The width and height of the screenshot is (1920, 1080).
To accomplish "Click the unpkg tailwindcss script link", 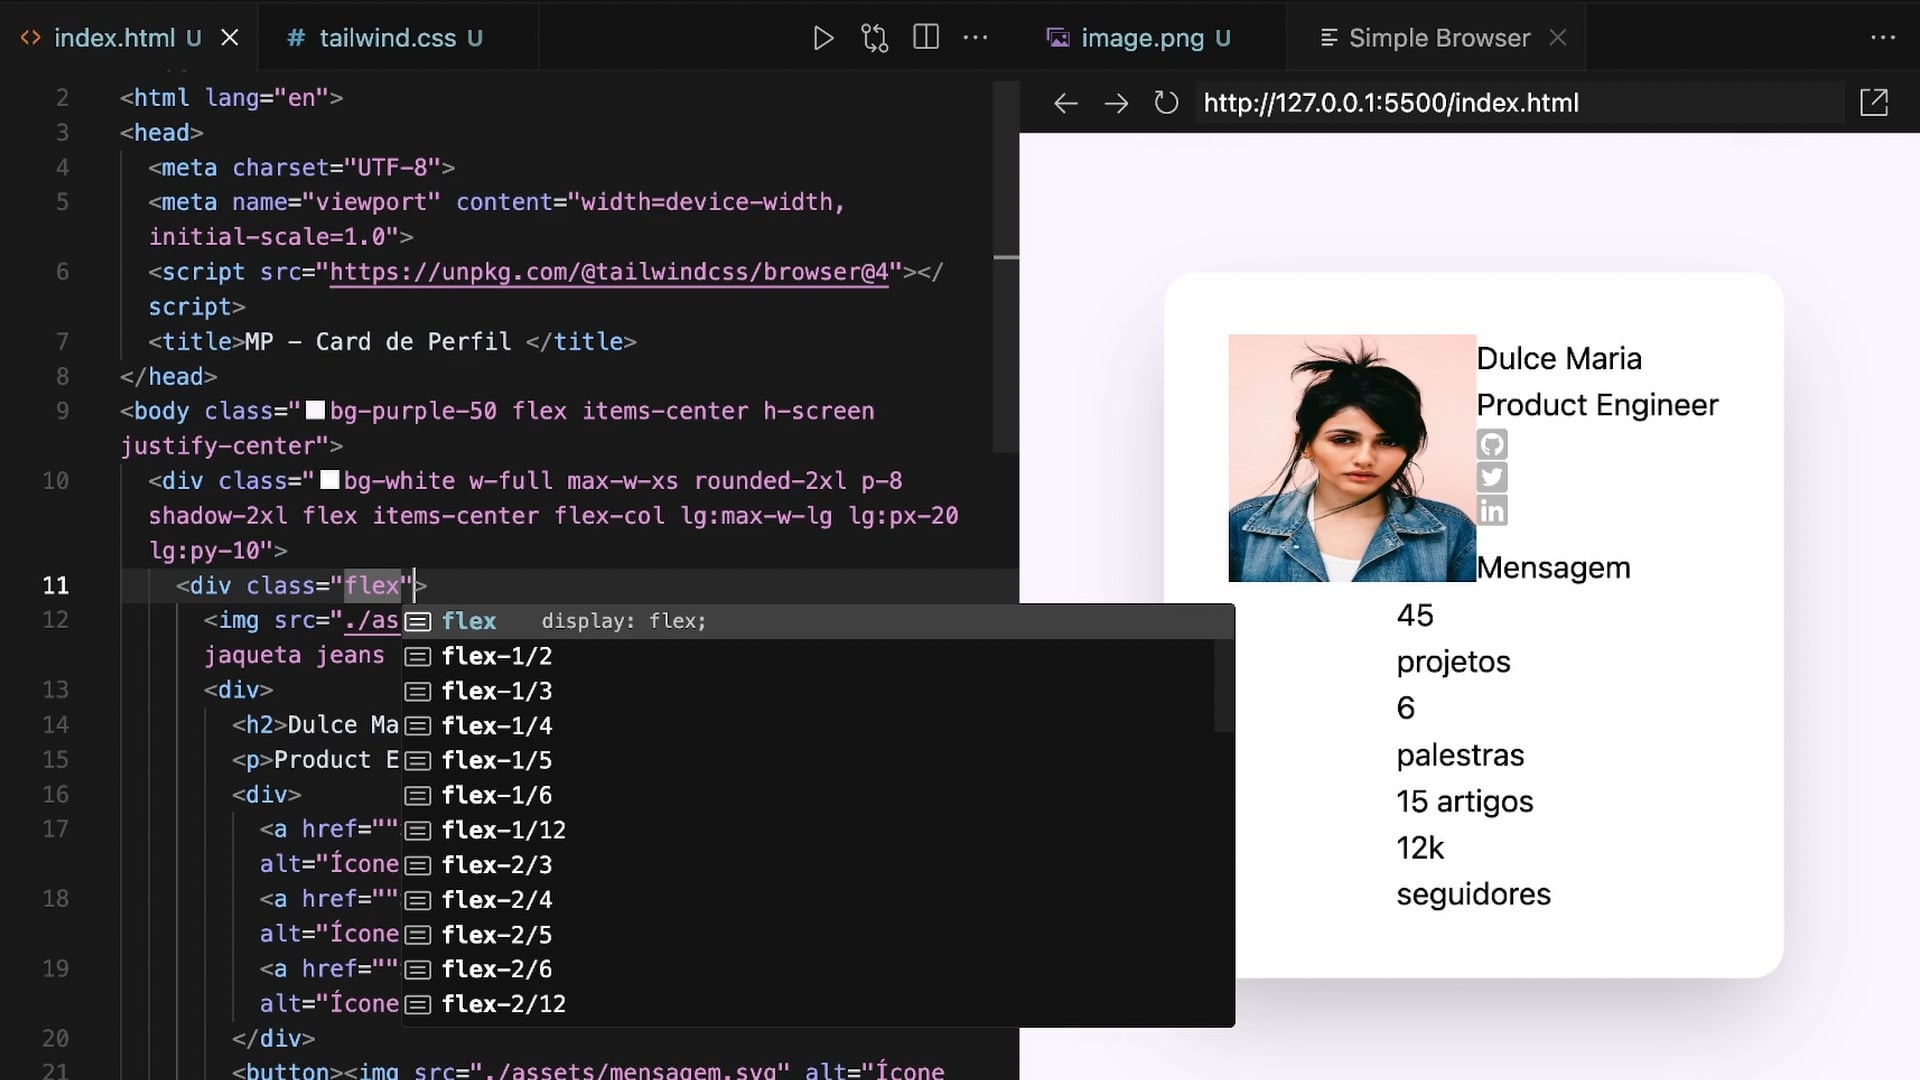I will [609, 272].
